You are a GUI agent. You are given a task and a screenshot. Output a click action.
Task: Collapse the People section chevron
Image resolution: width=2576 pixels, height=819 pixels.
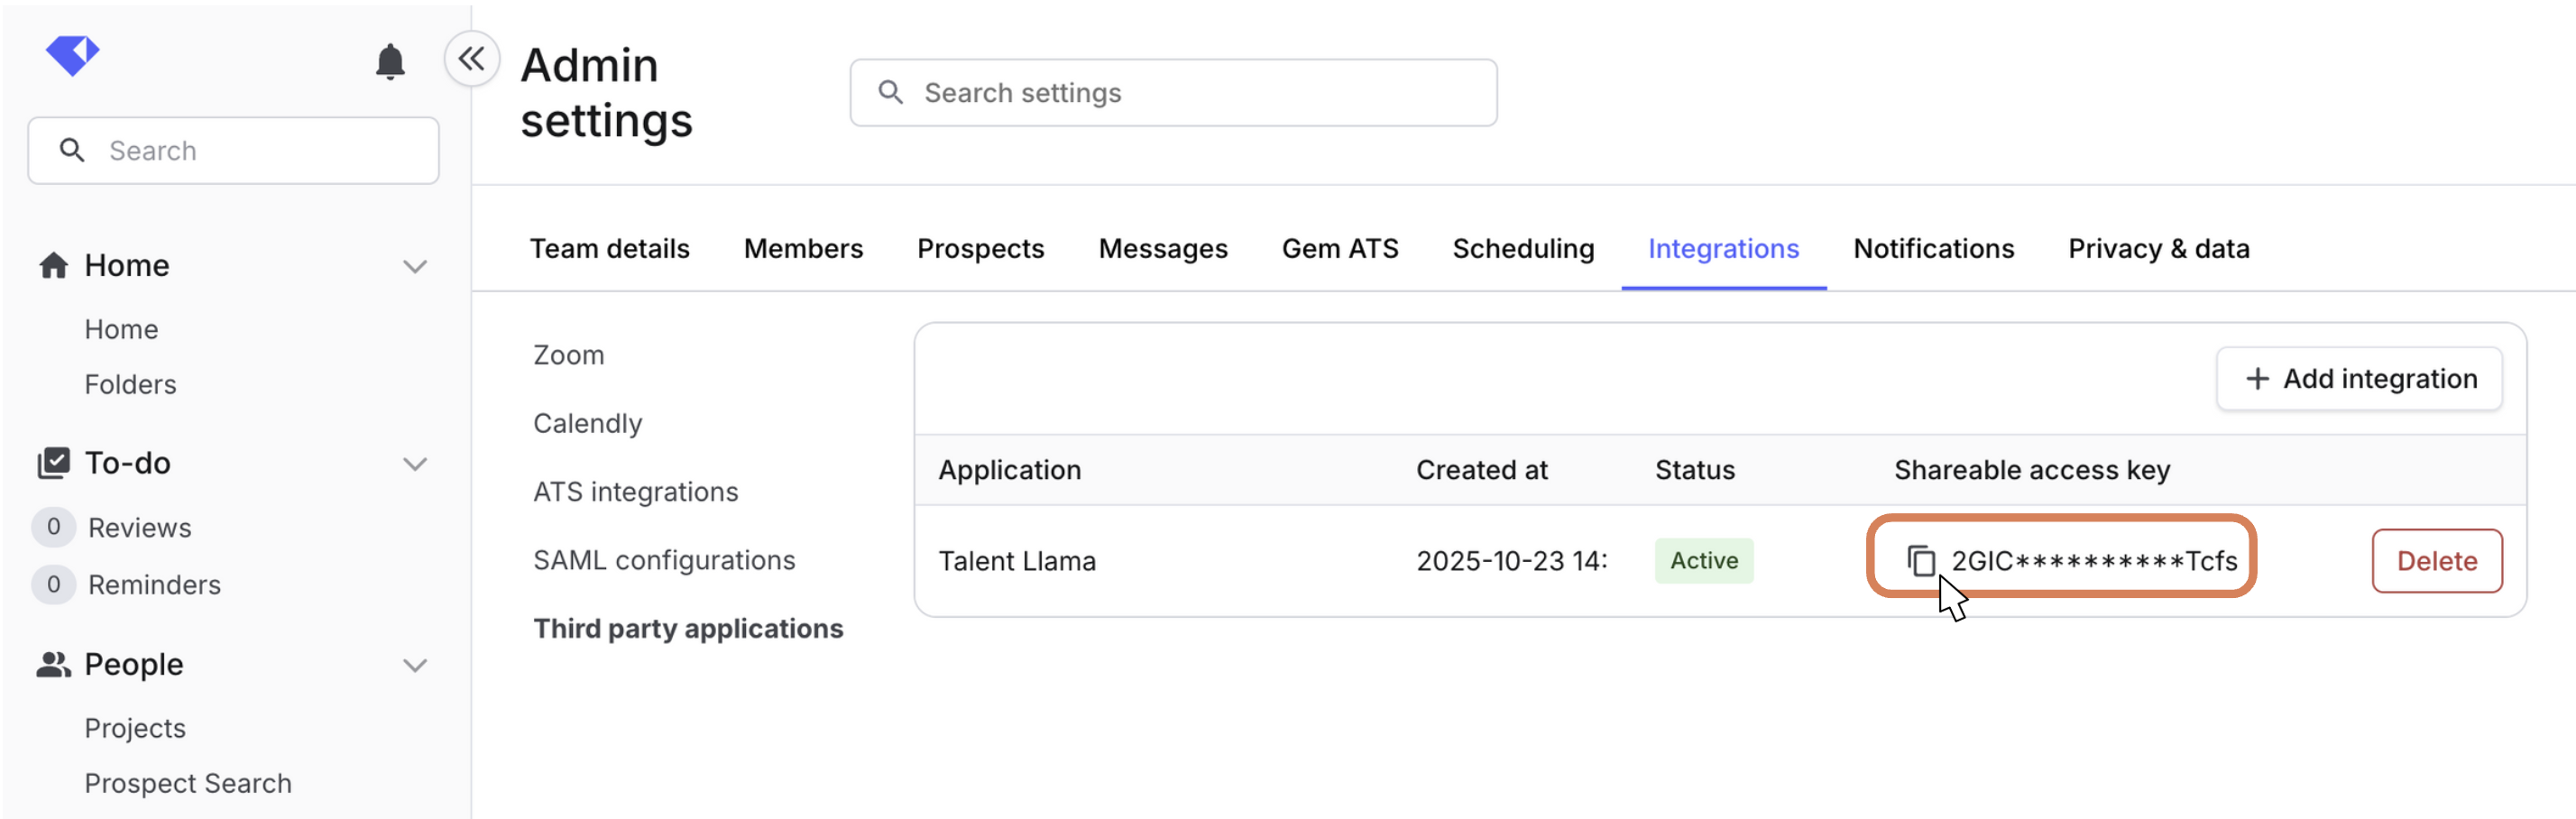click(x=415, y=665)
